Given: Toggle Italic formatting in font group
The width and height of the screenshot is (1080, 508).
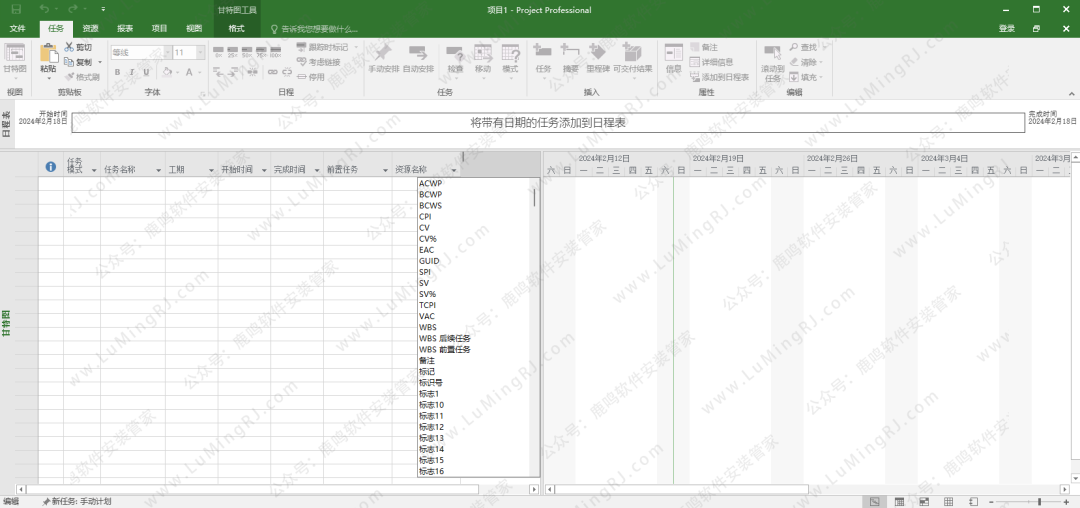Looking at the screenshot, I should point(132,72).
